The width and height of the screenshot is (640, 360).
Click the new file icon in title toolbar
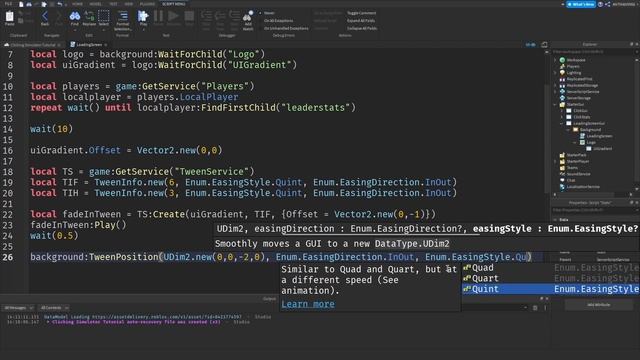point(21,4)
